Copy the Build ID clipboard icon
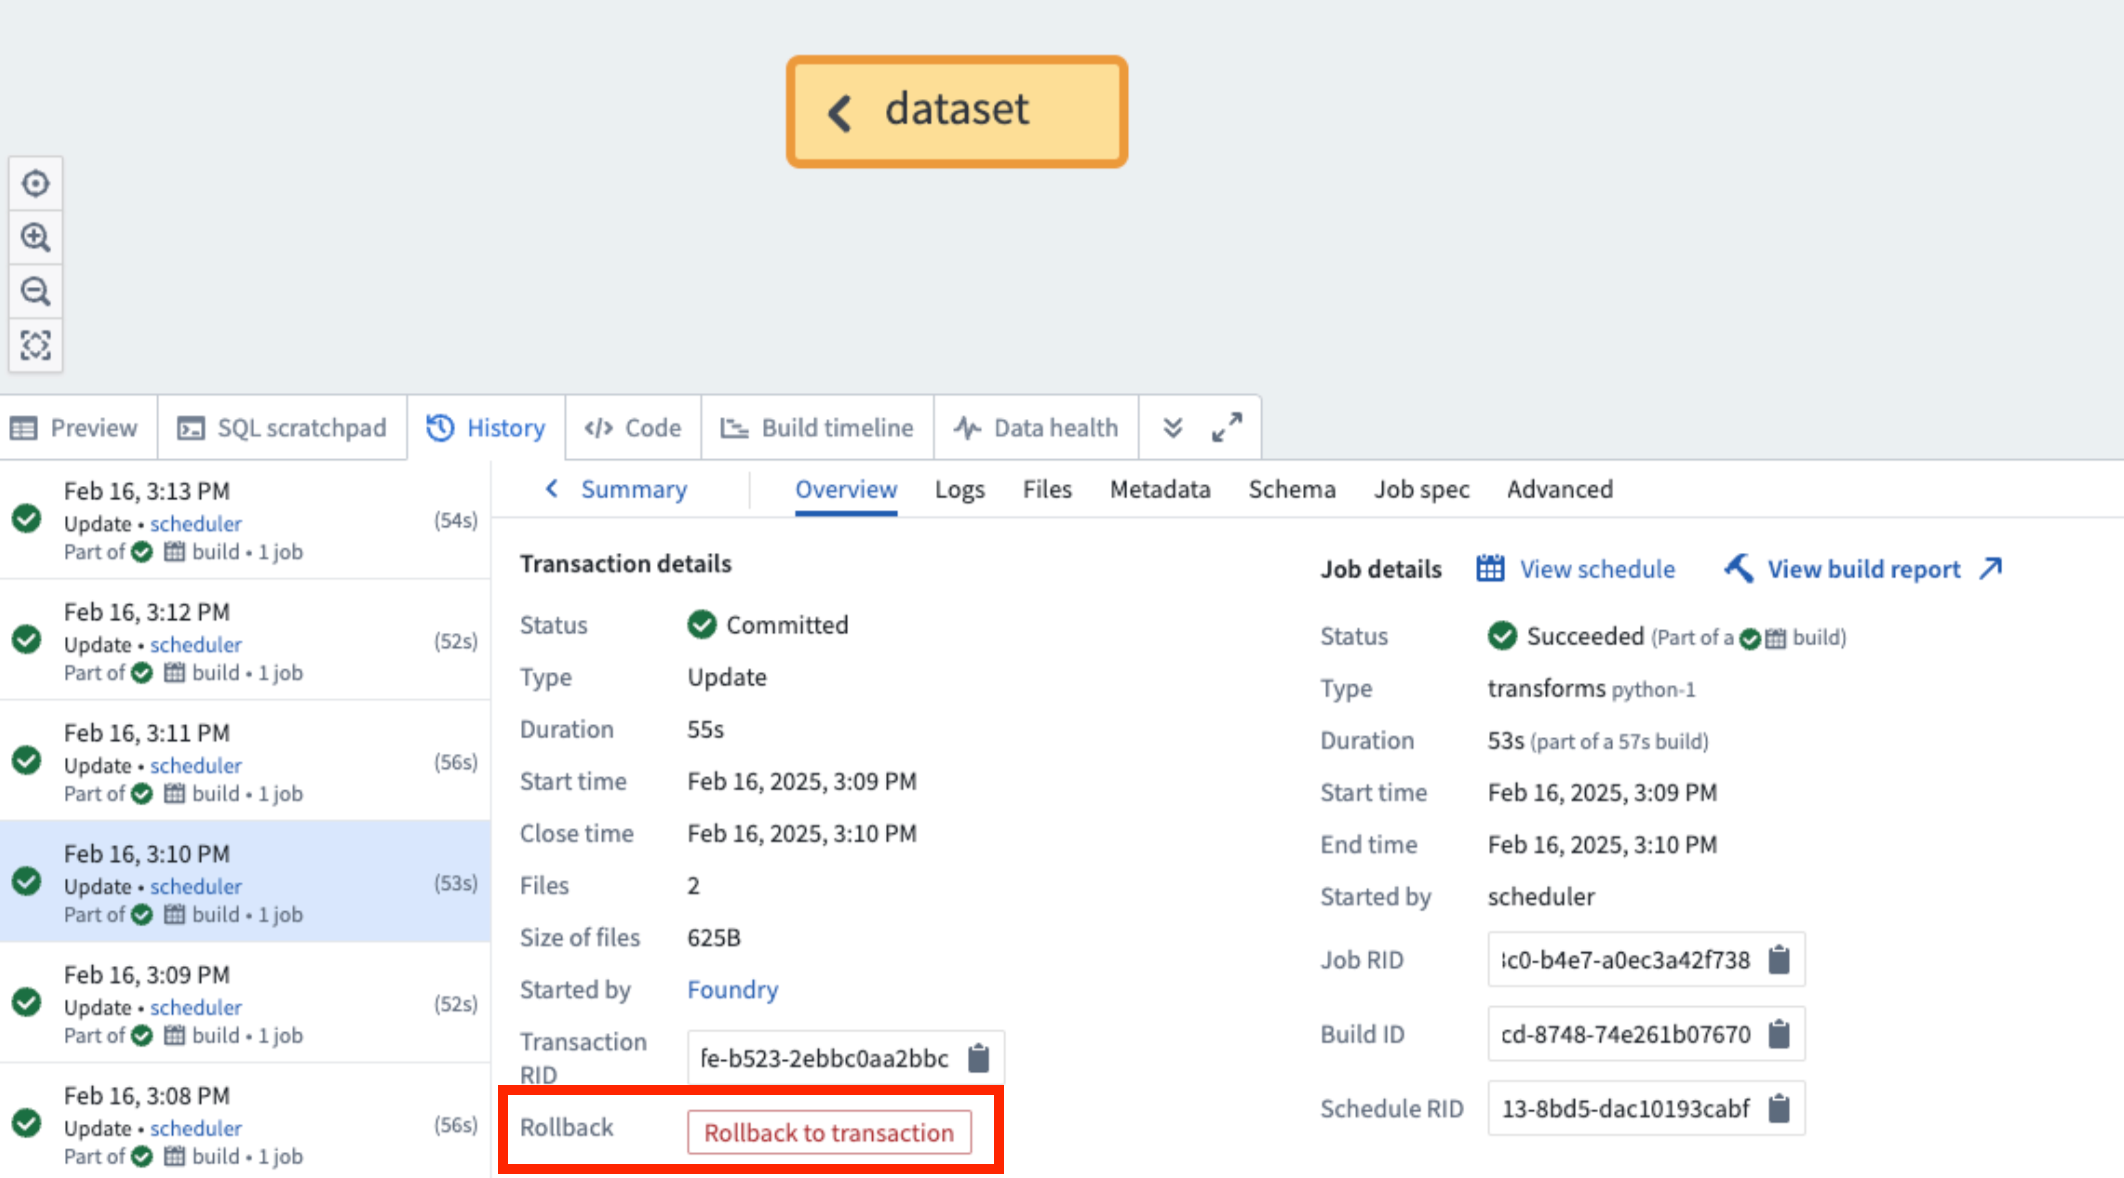 1779,1033
